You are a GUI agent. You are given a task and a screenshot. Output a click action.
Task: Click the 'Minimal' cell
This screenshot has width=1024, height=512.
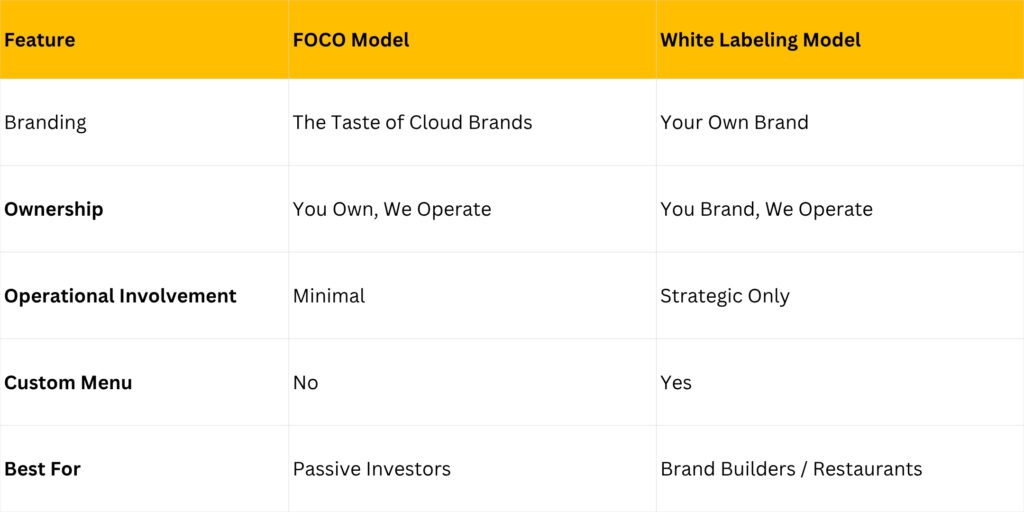[x=329, y=296]
